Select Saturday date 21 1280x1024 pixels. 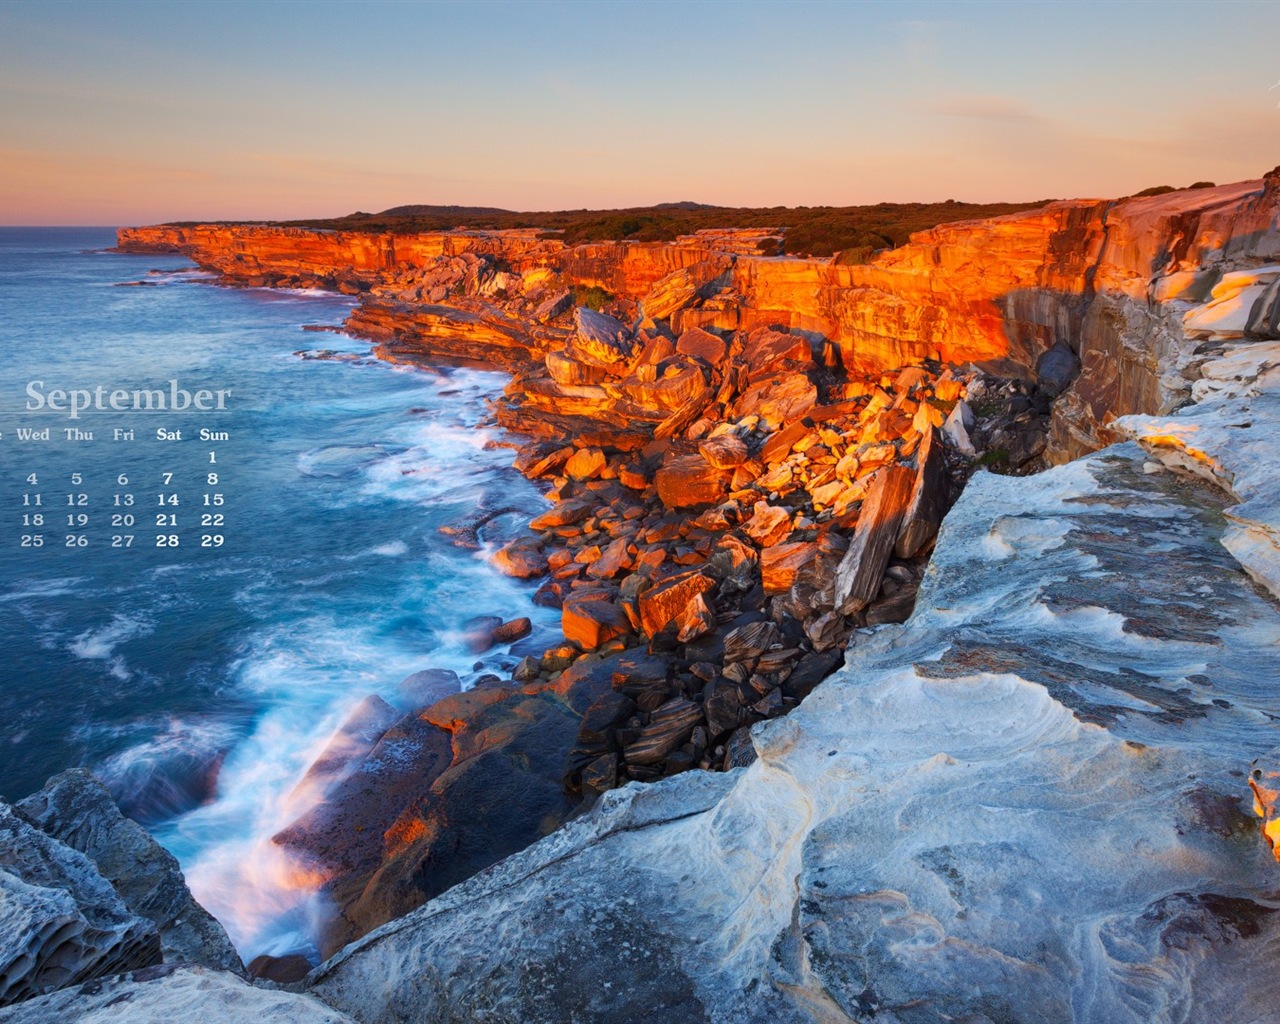pyautogui.click(x=167, y=520)
